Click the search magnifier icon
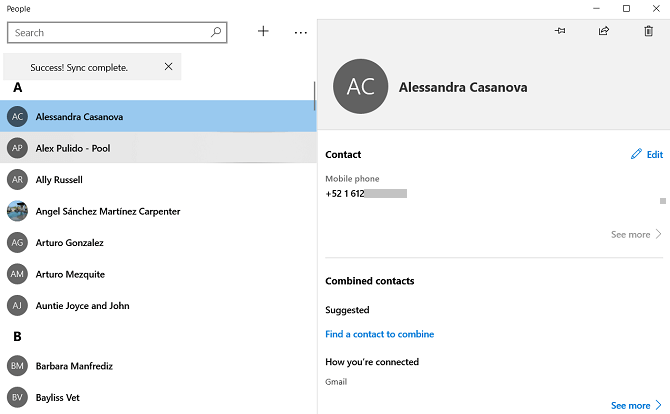The width and height of the screenshot is (670, 414). 216,32
